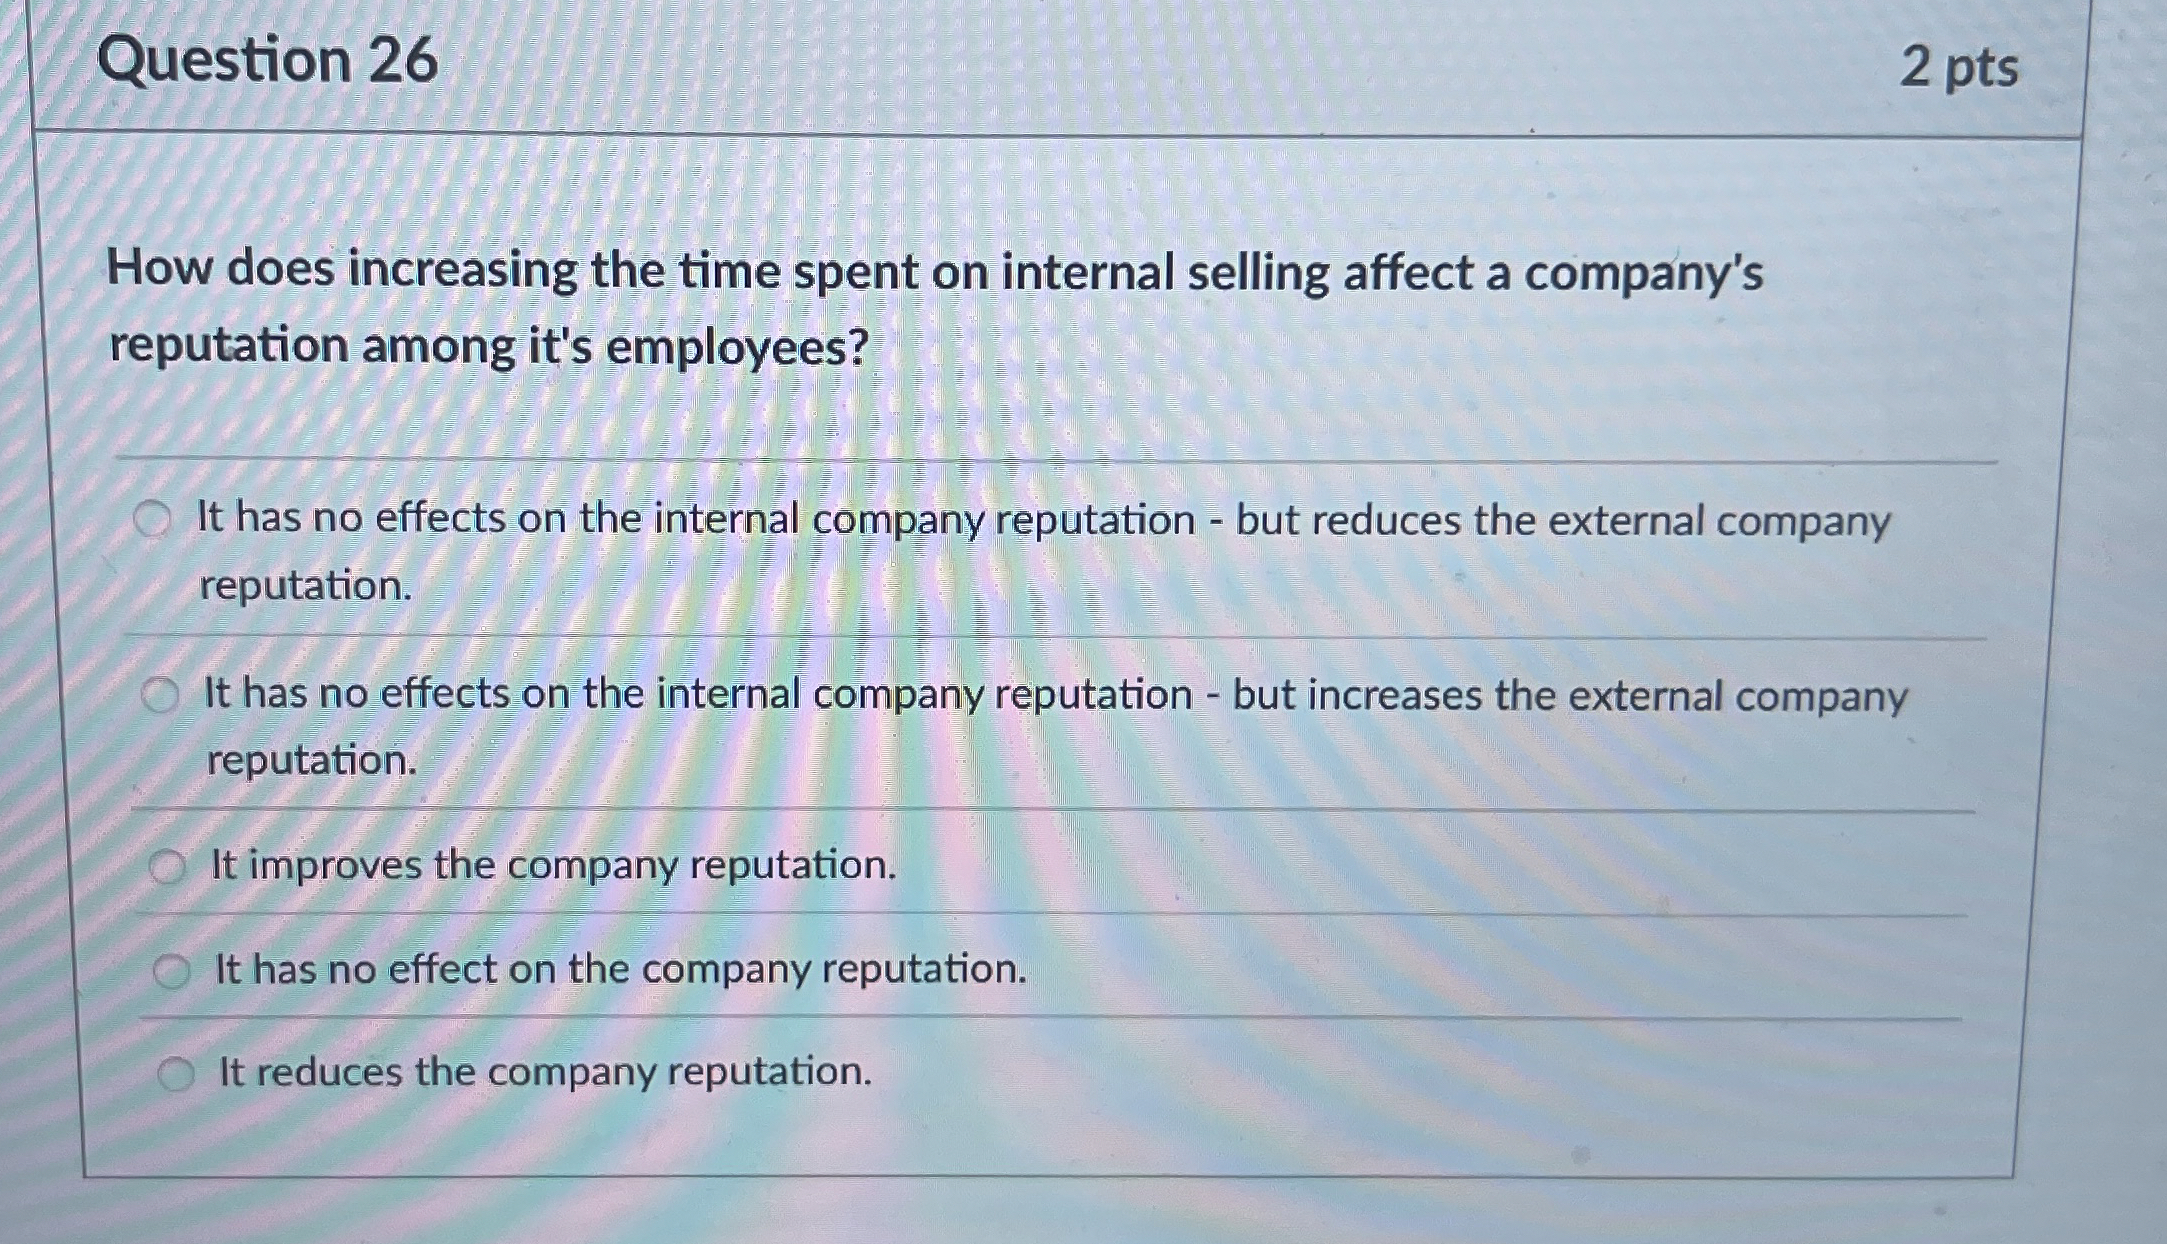Click the answer text mentioning reduced external reputation

[1040, 518]
